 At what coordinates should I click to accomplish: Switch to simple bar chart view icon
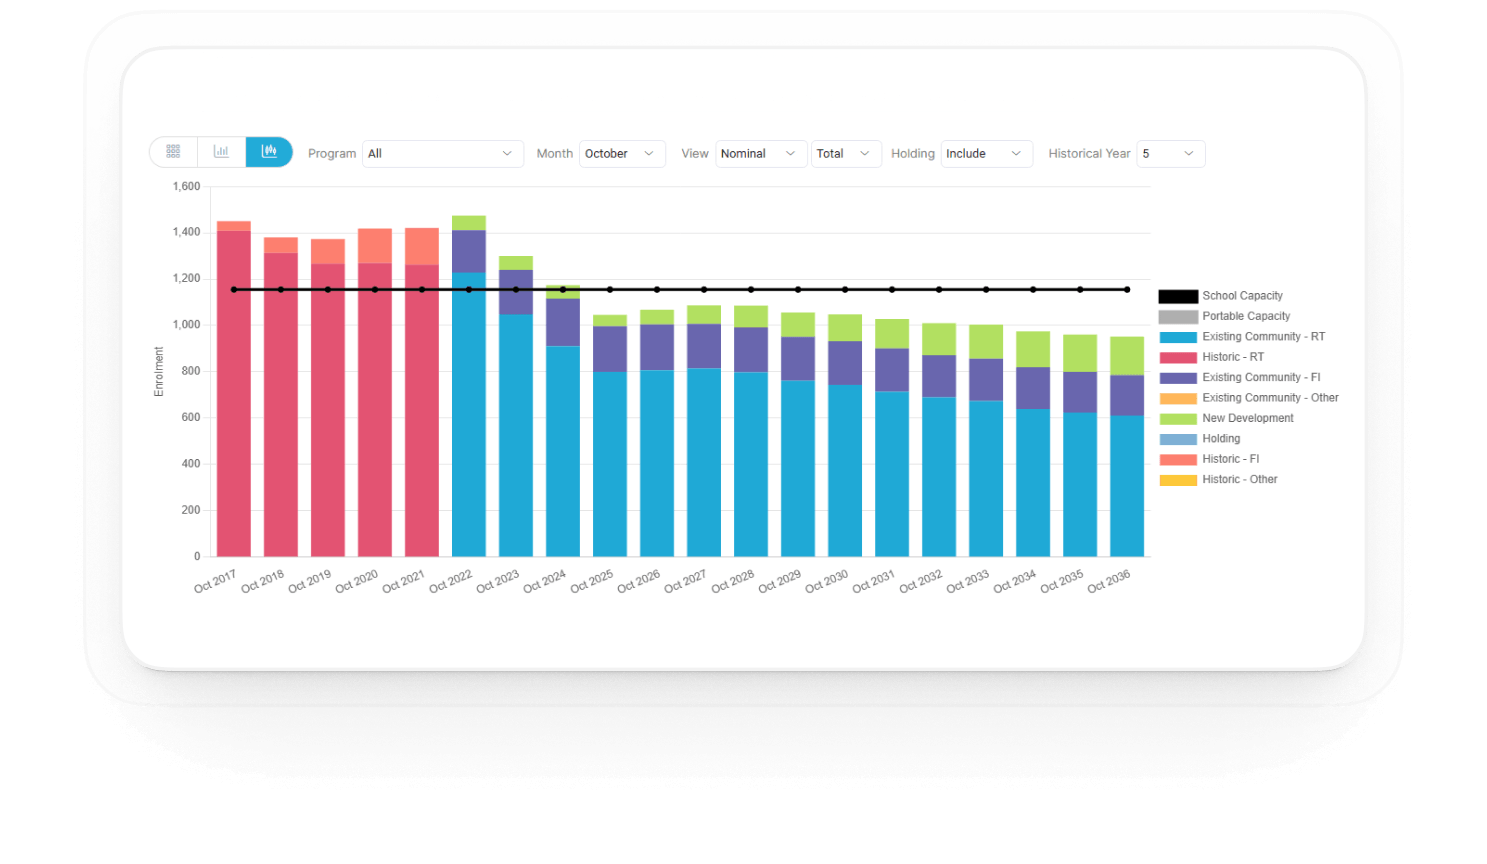[221, 152]
